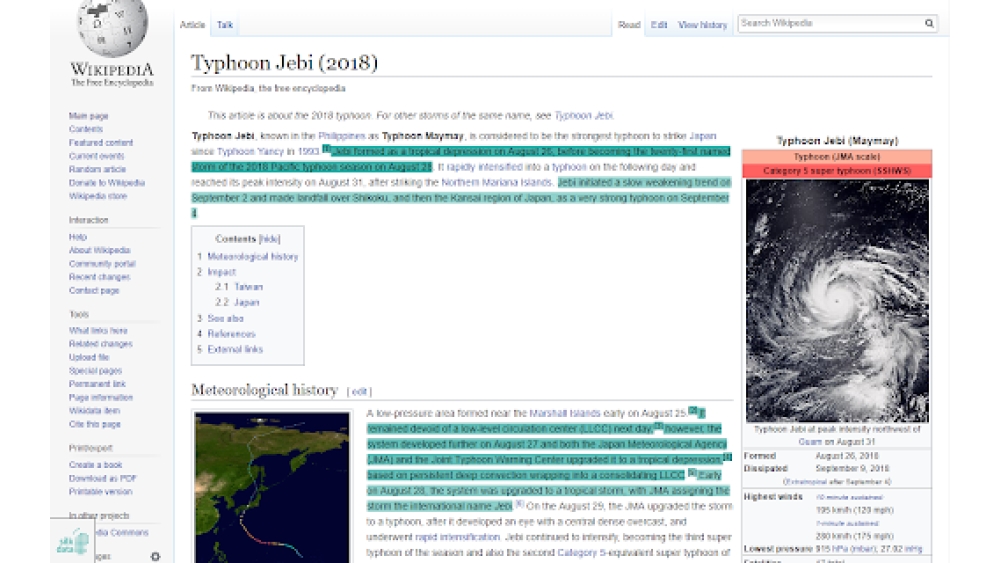
Task: Open the Edit tab
Action: 659,25
